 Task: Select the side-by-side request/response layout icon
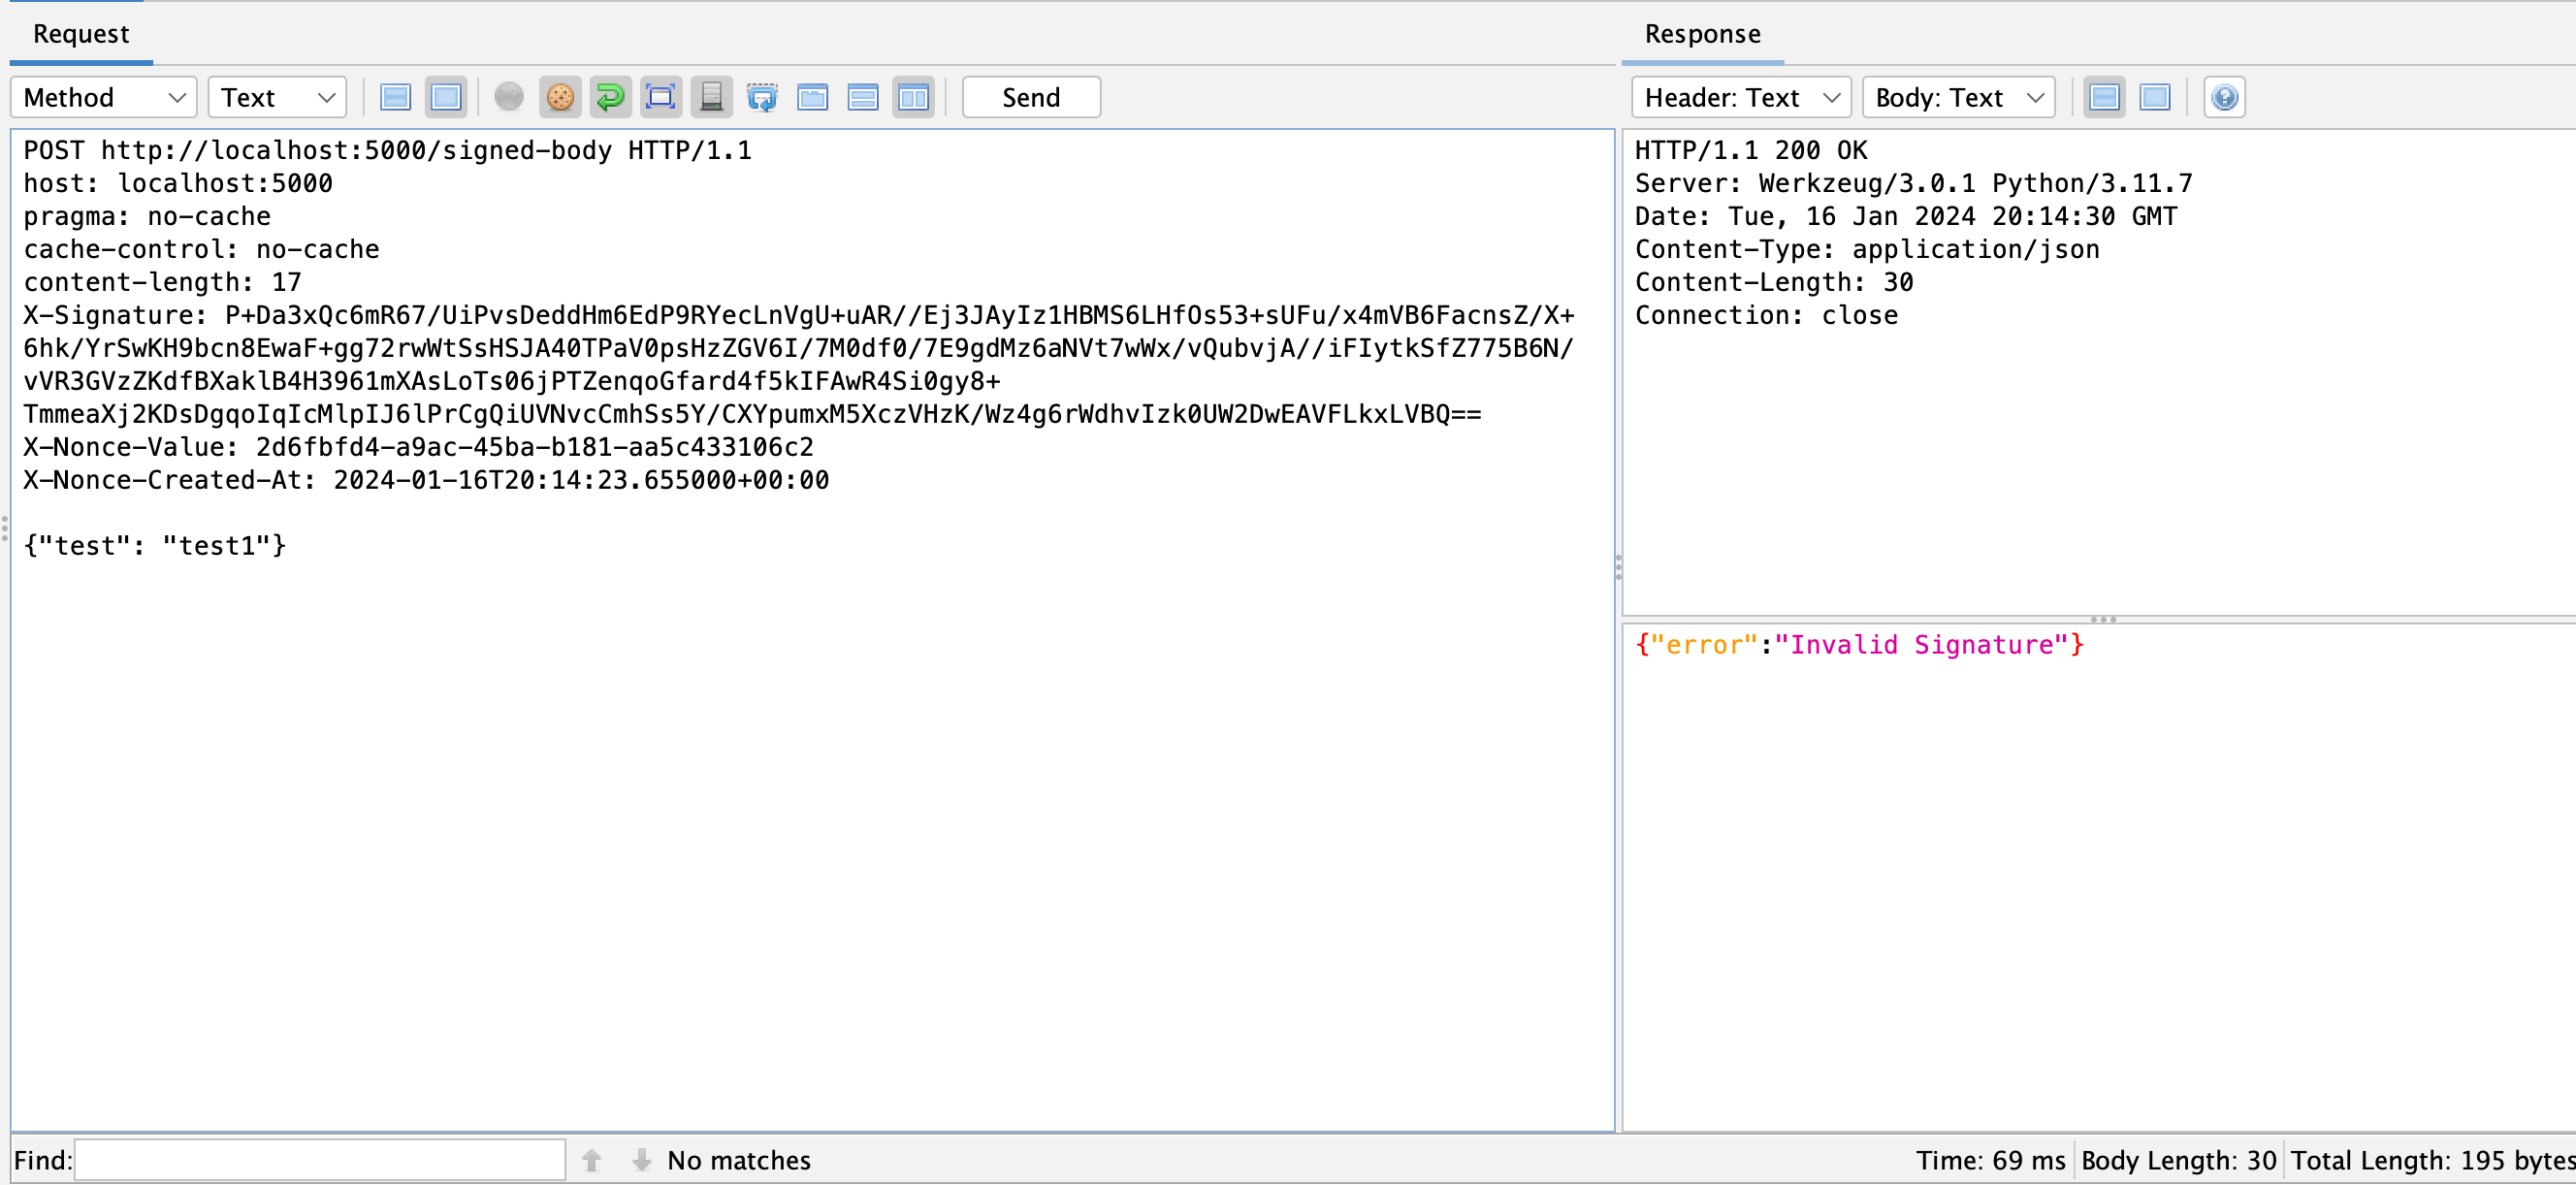coord(913,97)
